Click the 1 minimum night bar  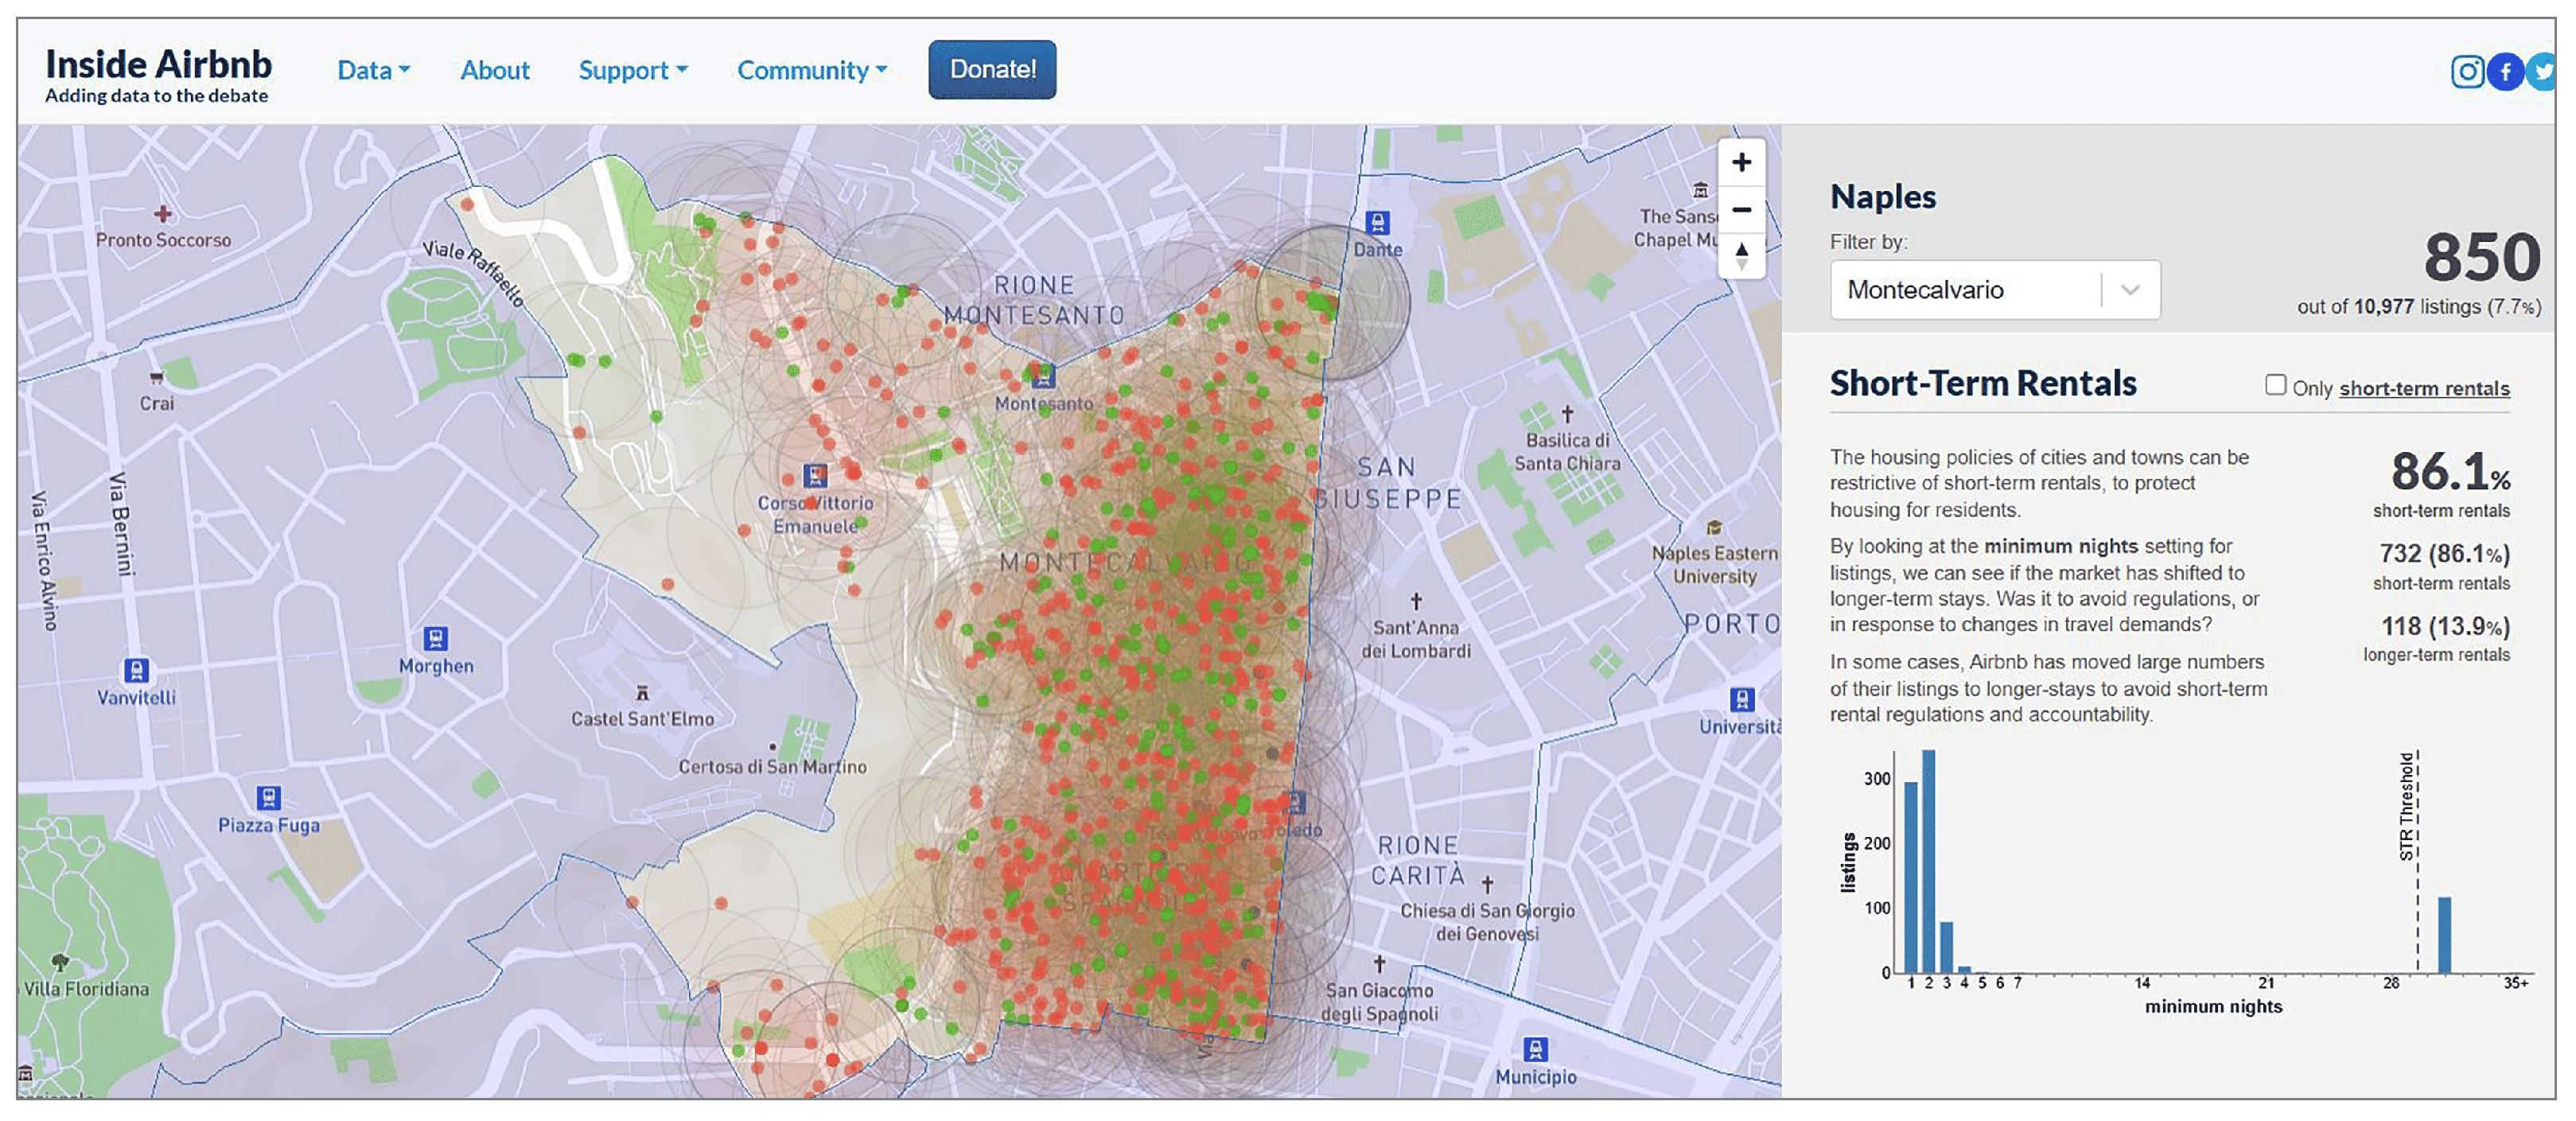coord(1910,877)
